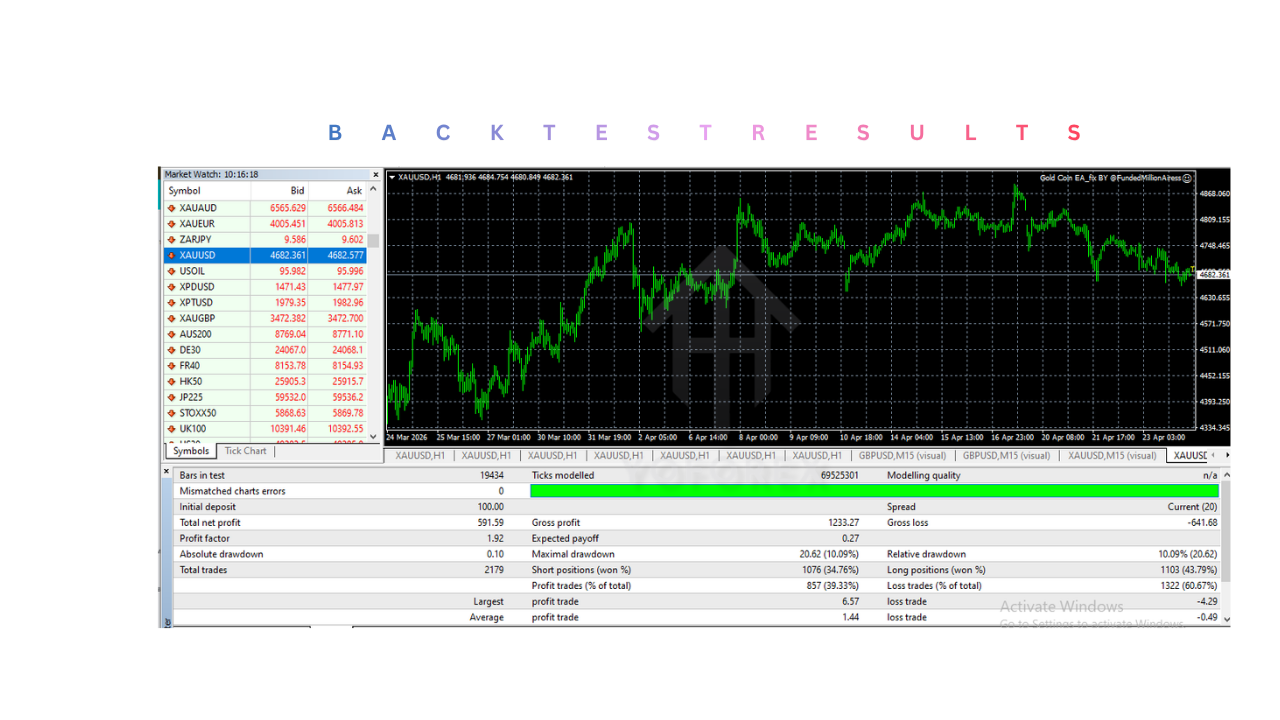This screenshot has width=1280, height=720.
Task: Click the Market Watch scroll-up arrow
Action: tap(372, 186)
